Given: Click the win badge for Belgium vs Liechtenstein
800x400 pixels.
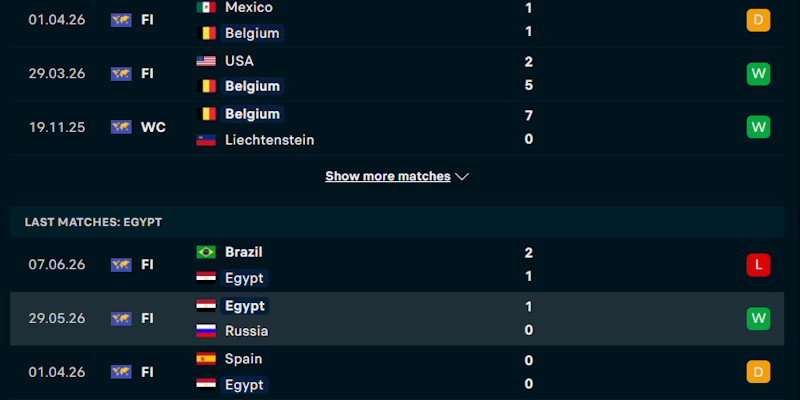Looking at the screenshot, I should [758, 127].
